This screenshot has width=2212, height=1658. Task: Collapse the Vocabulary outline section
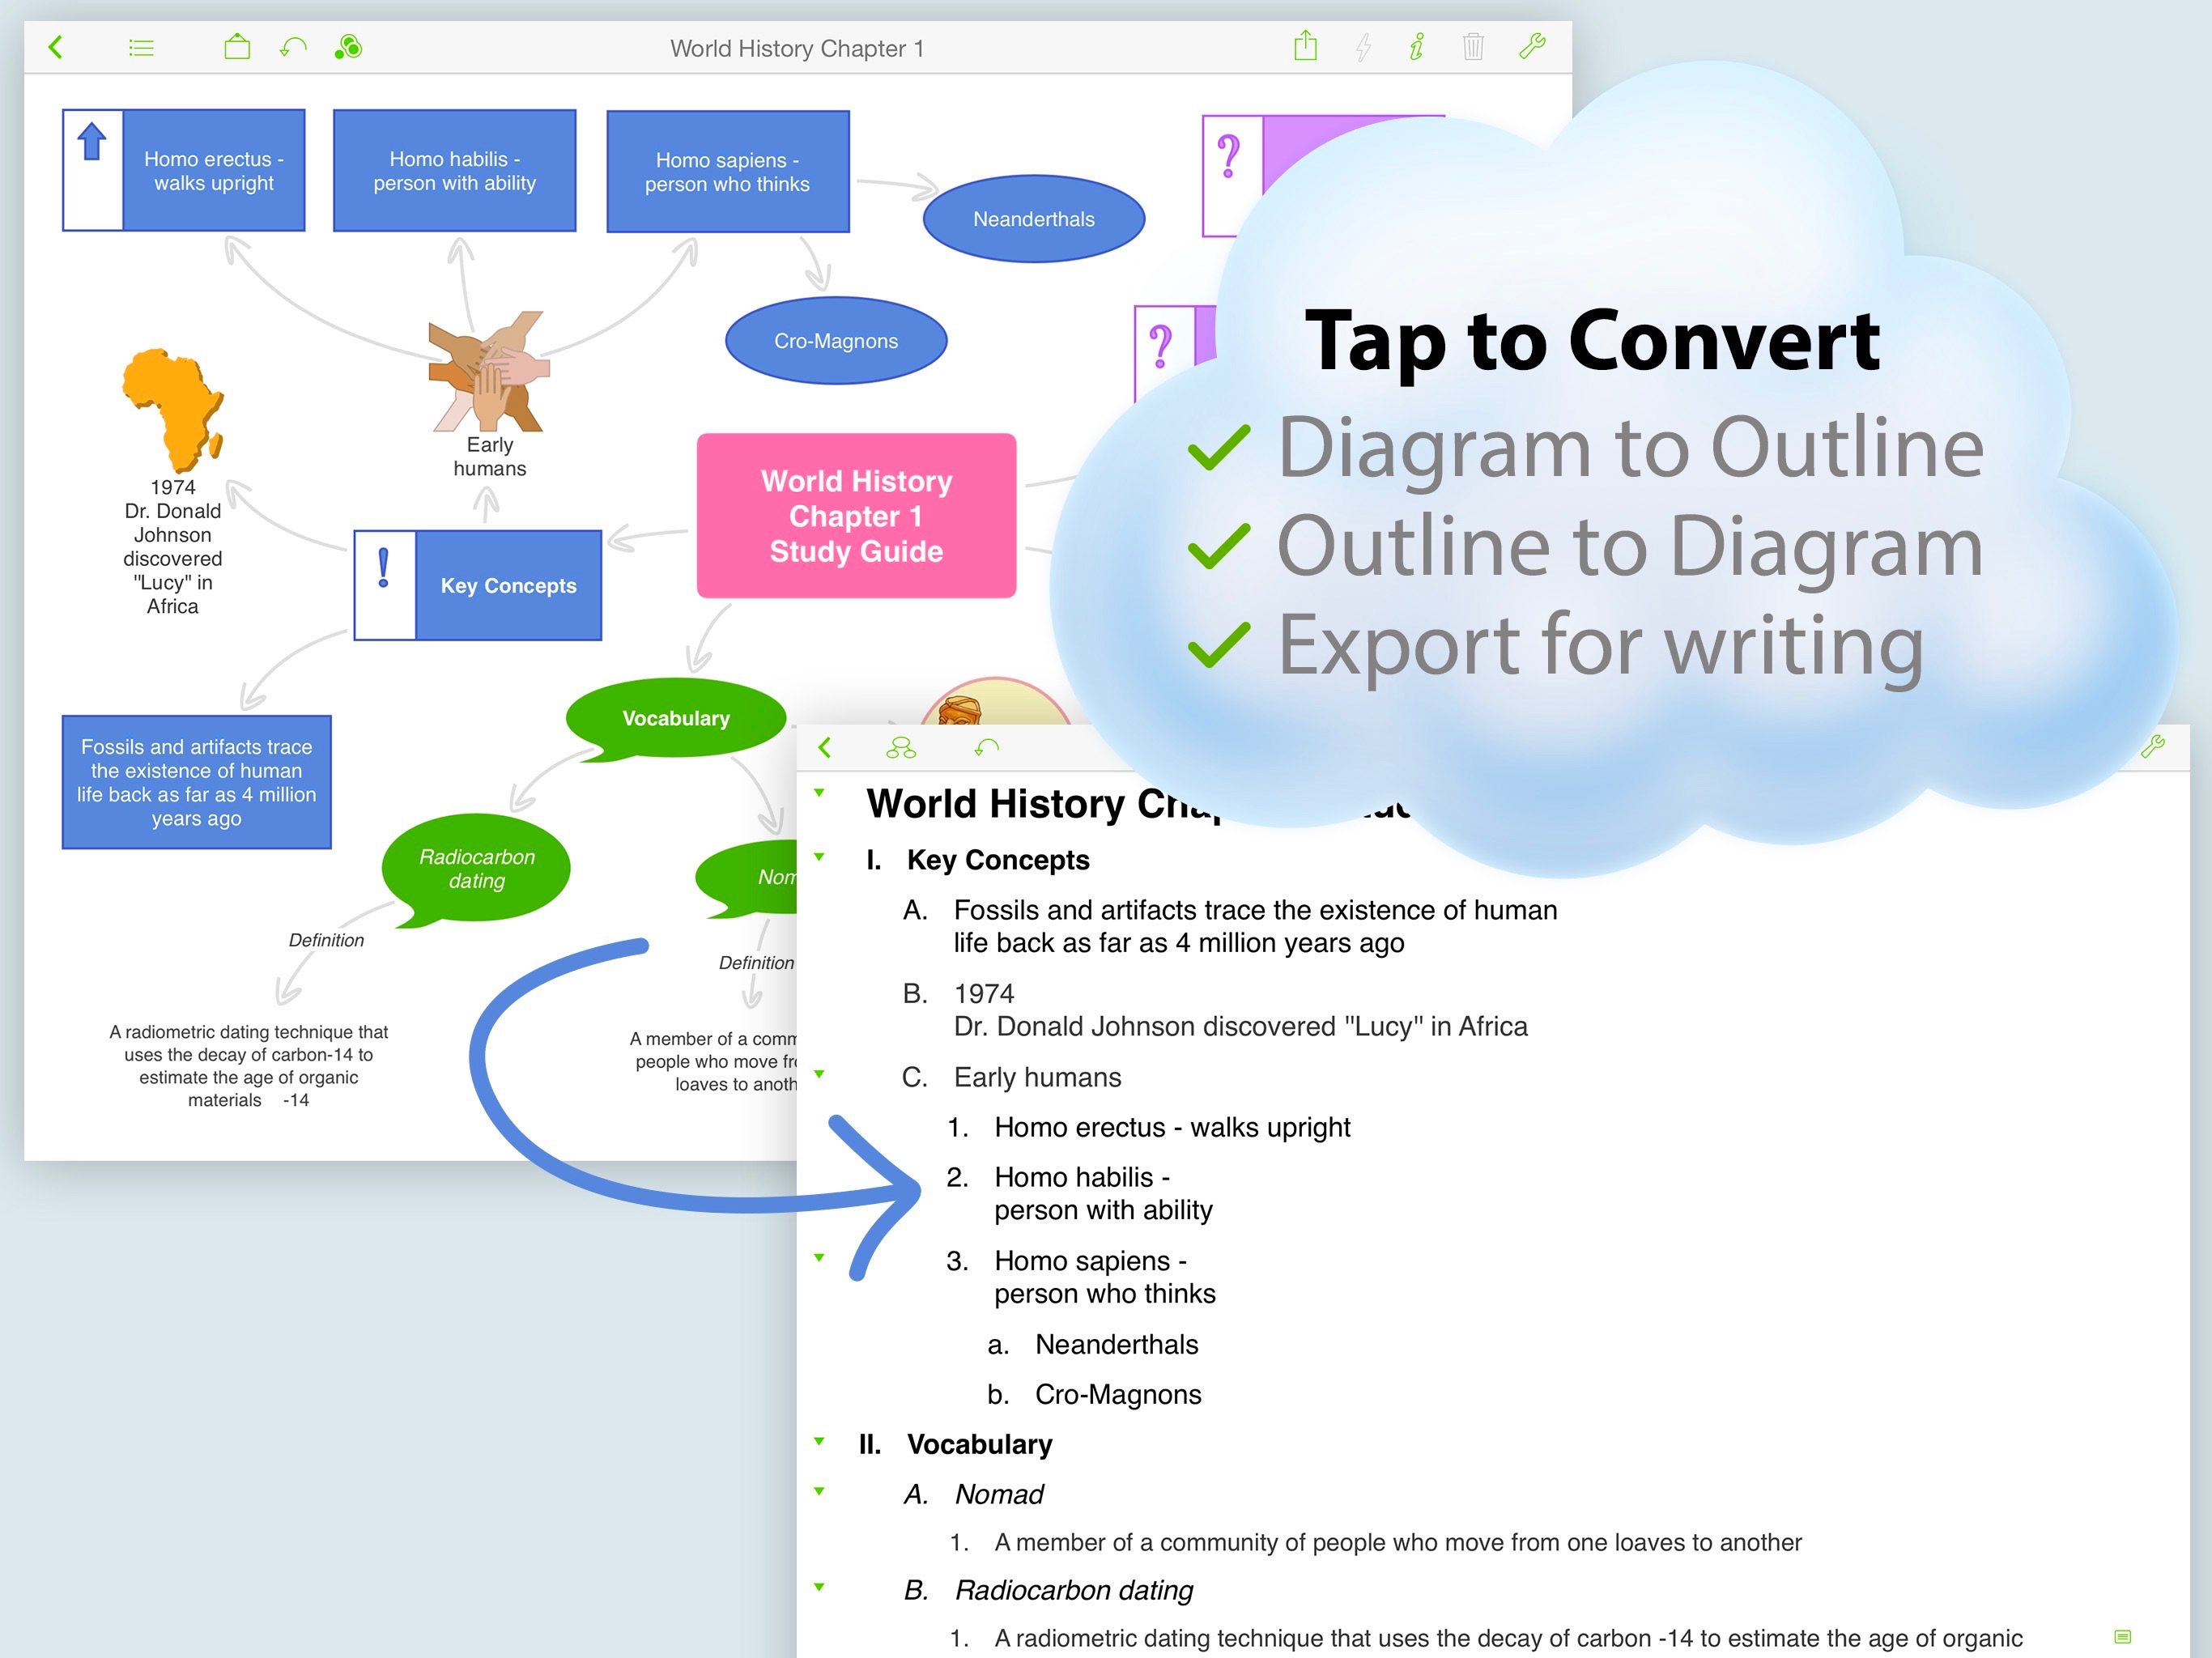tap(819, 1441)
